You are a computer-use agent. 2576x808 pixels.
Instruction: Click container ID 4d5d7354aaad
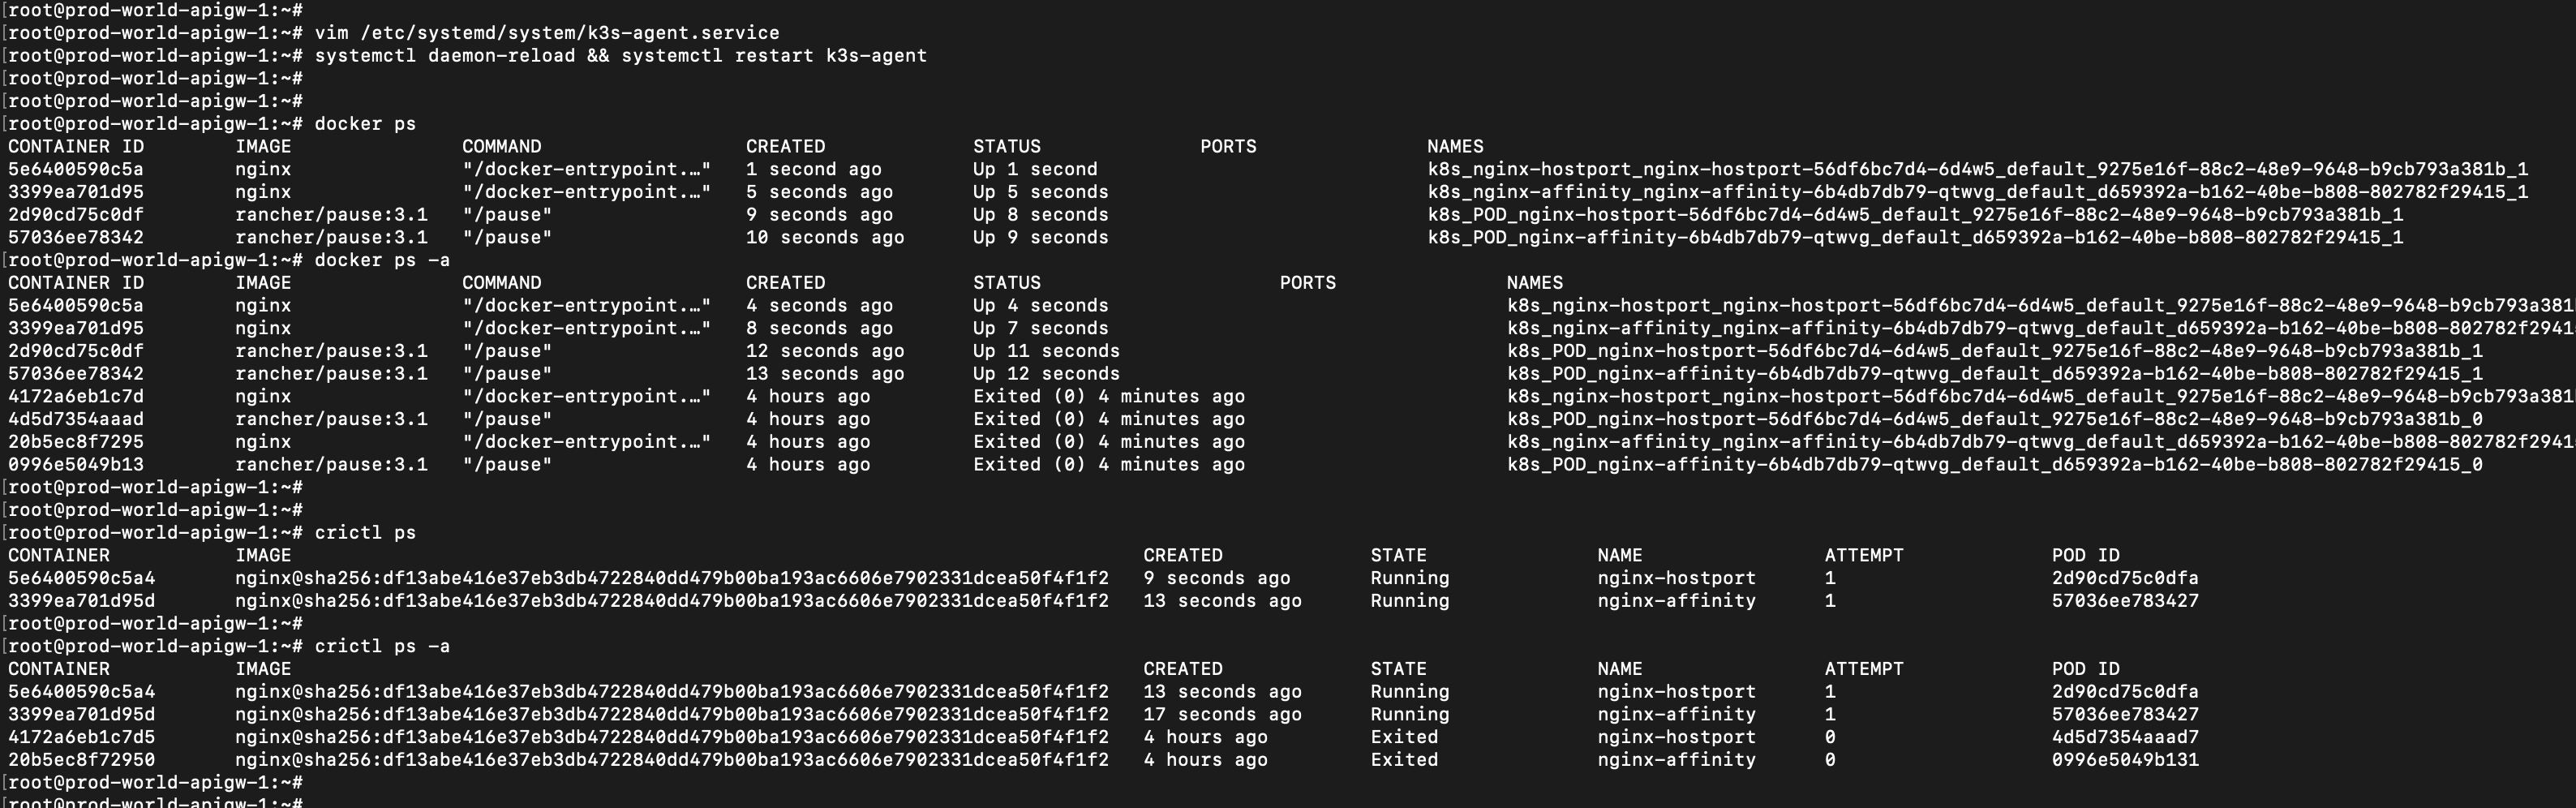[x=76, y=420]
